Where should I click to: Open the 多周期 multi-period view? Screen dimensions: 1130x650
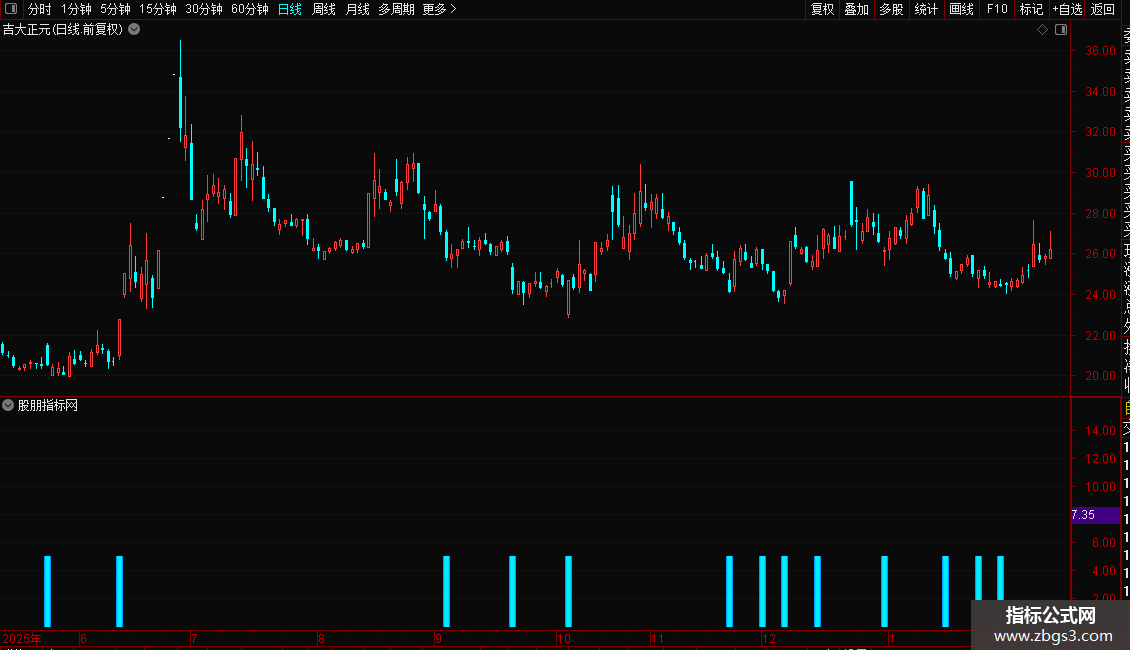click(x=396, y=9)
